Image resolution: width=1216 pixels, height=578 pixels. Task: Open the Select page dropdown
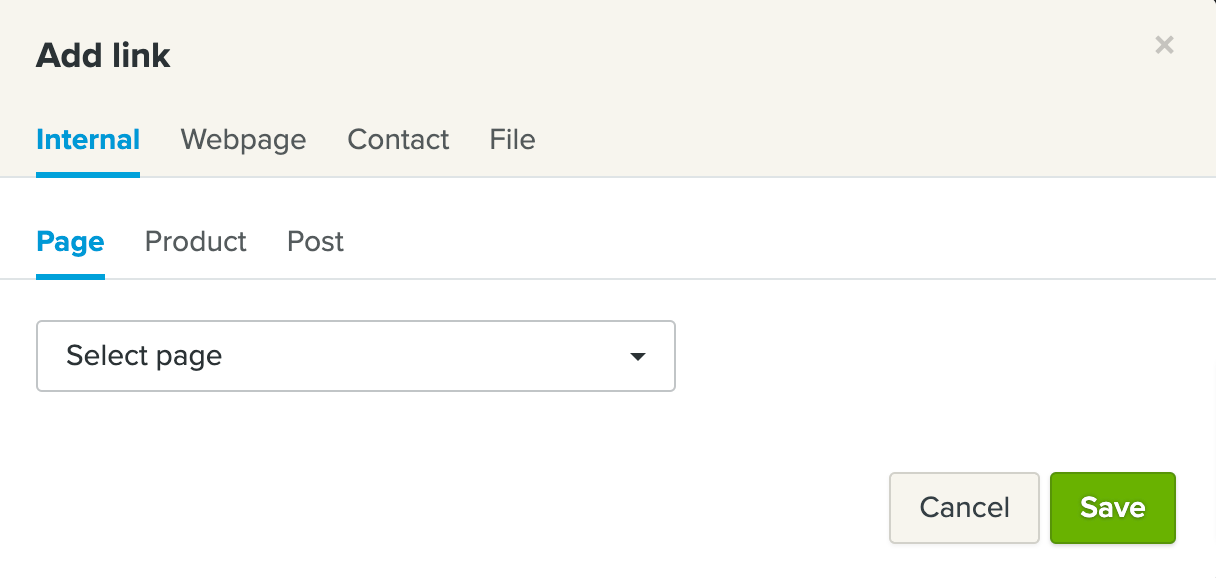355,356
